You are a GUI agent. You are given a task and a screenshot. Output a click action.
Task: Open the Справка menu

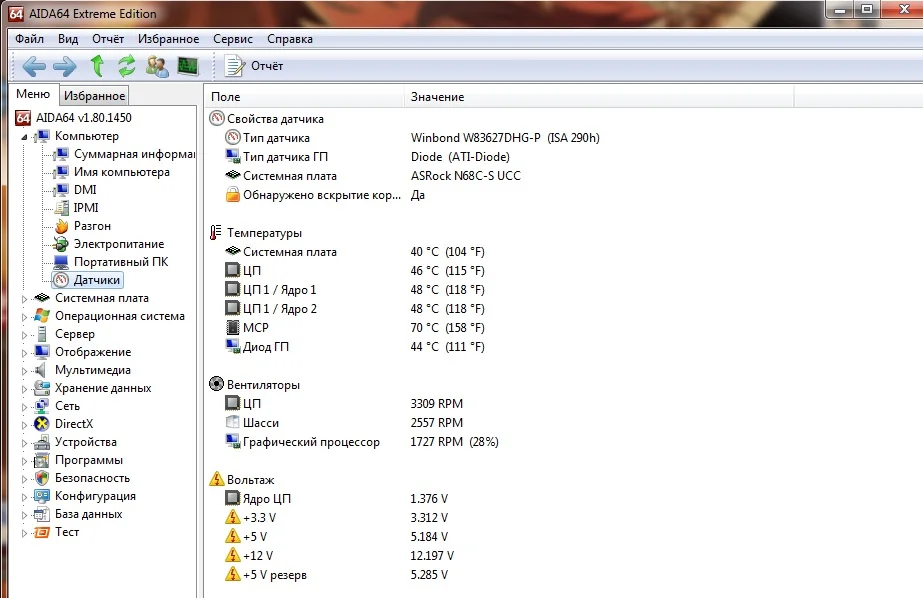click(290, 39)
